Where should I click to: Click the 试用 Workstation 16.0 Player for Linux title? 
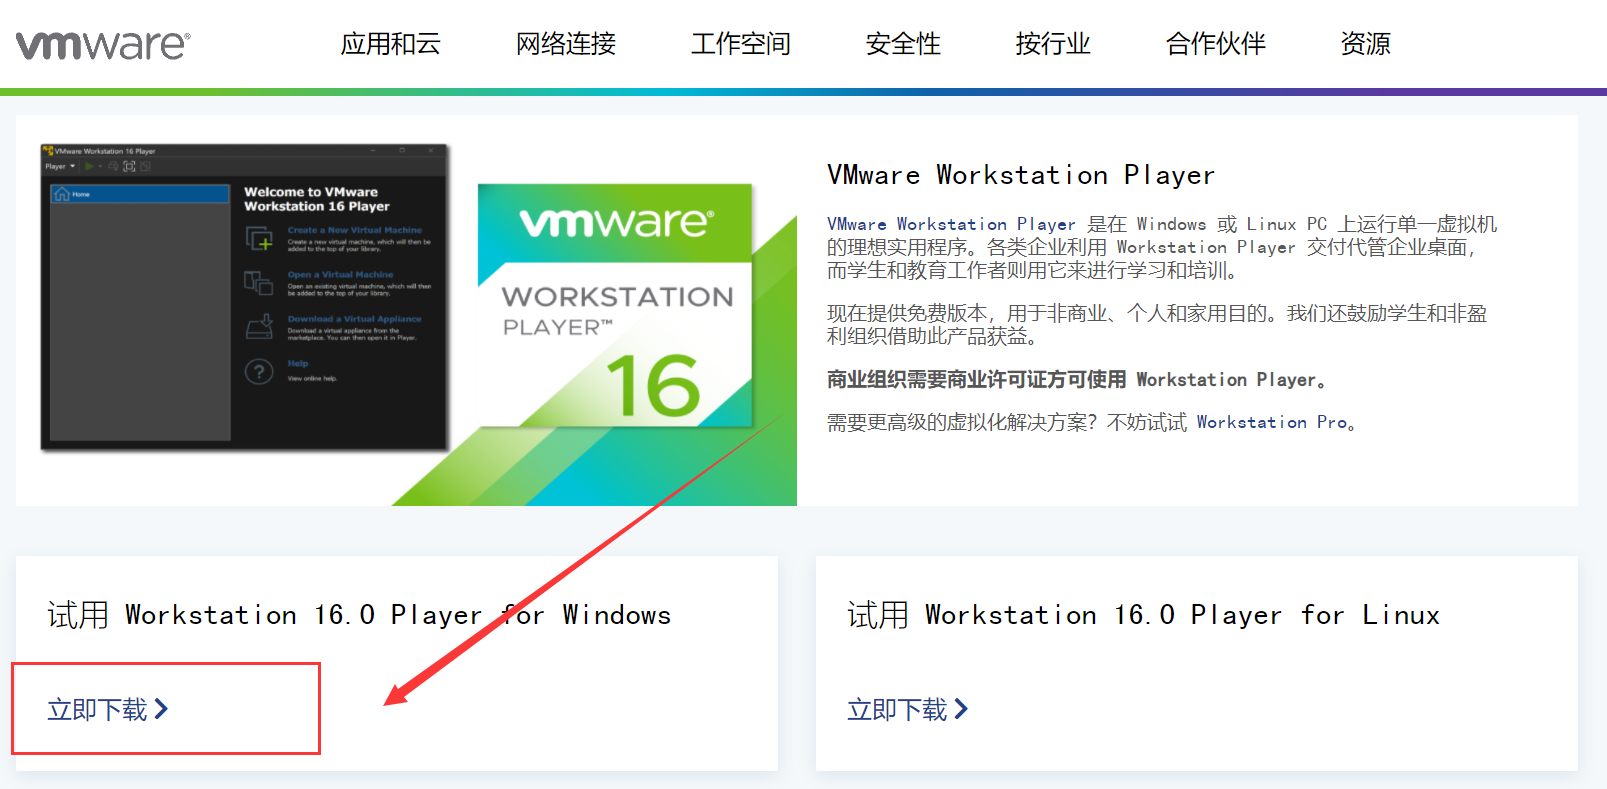click(x=1144, y=615)
